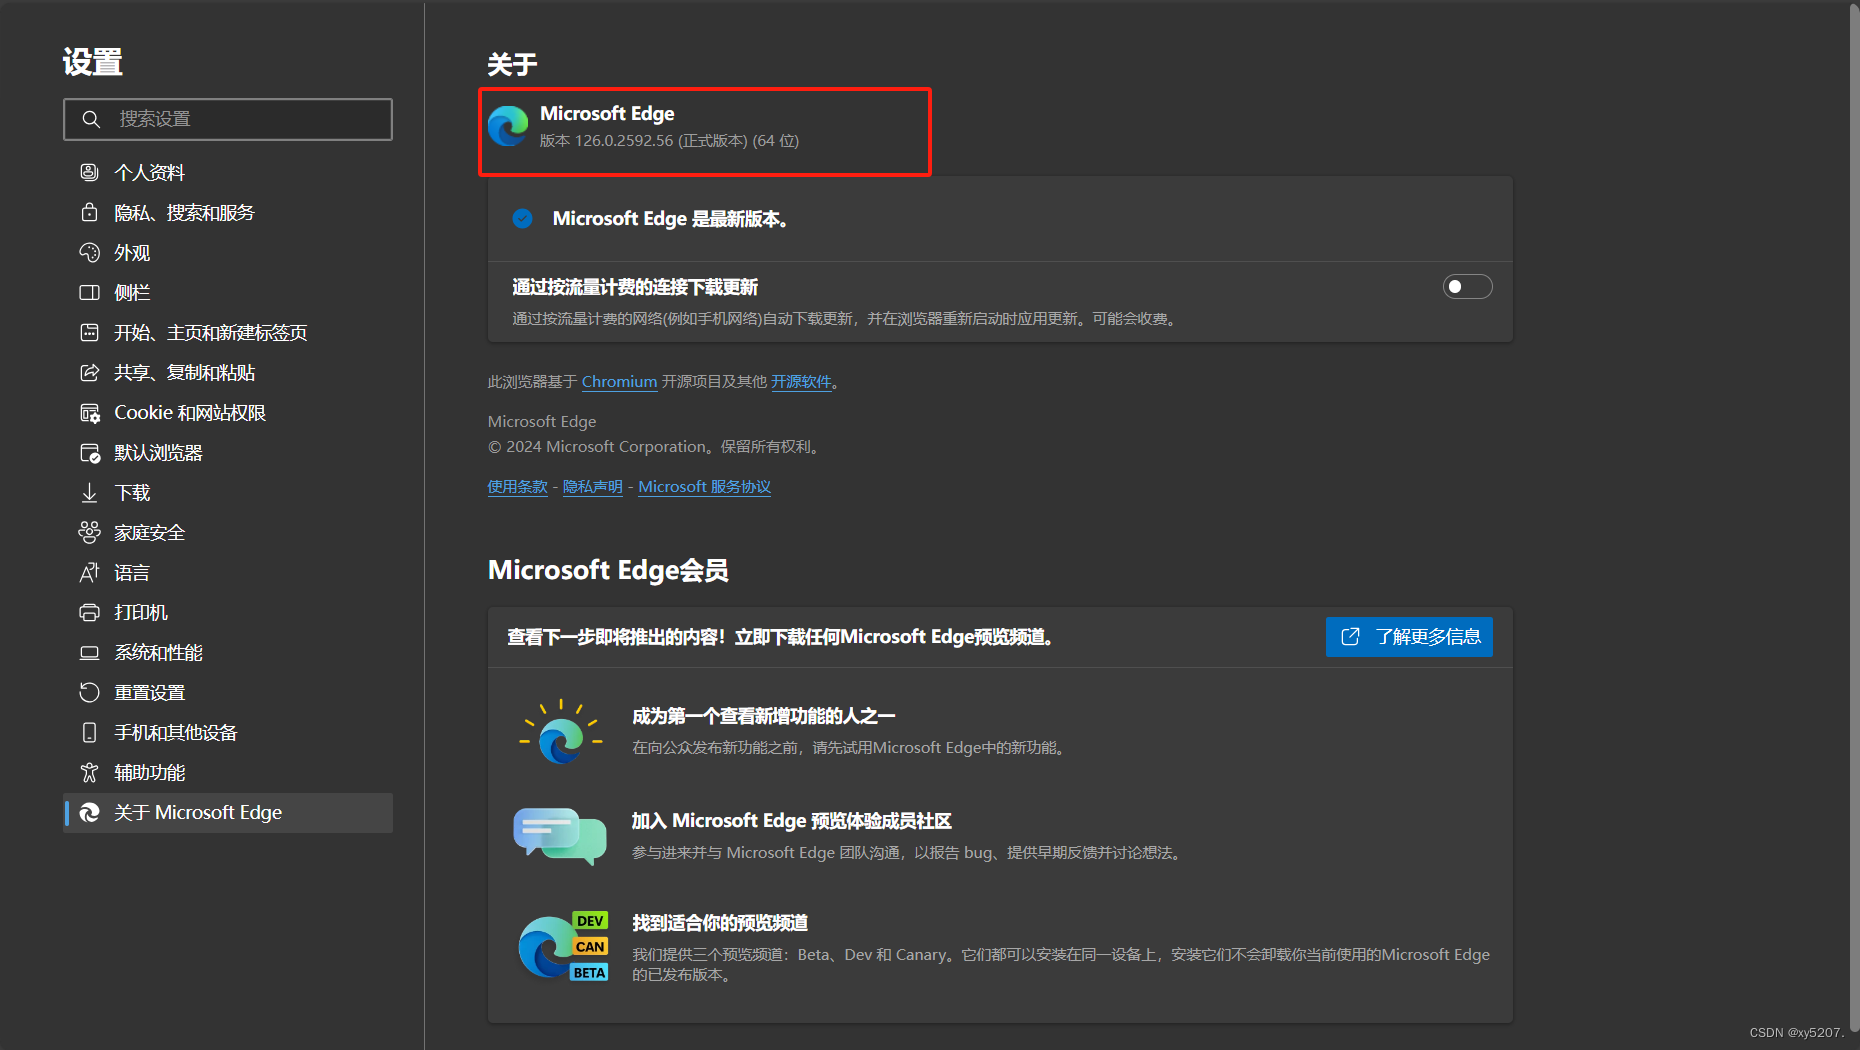Open 语言 settings page
Image resolution: width=1860 pixels, height=1050 pixels.
click(x=228, y=572)
